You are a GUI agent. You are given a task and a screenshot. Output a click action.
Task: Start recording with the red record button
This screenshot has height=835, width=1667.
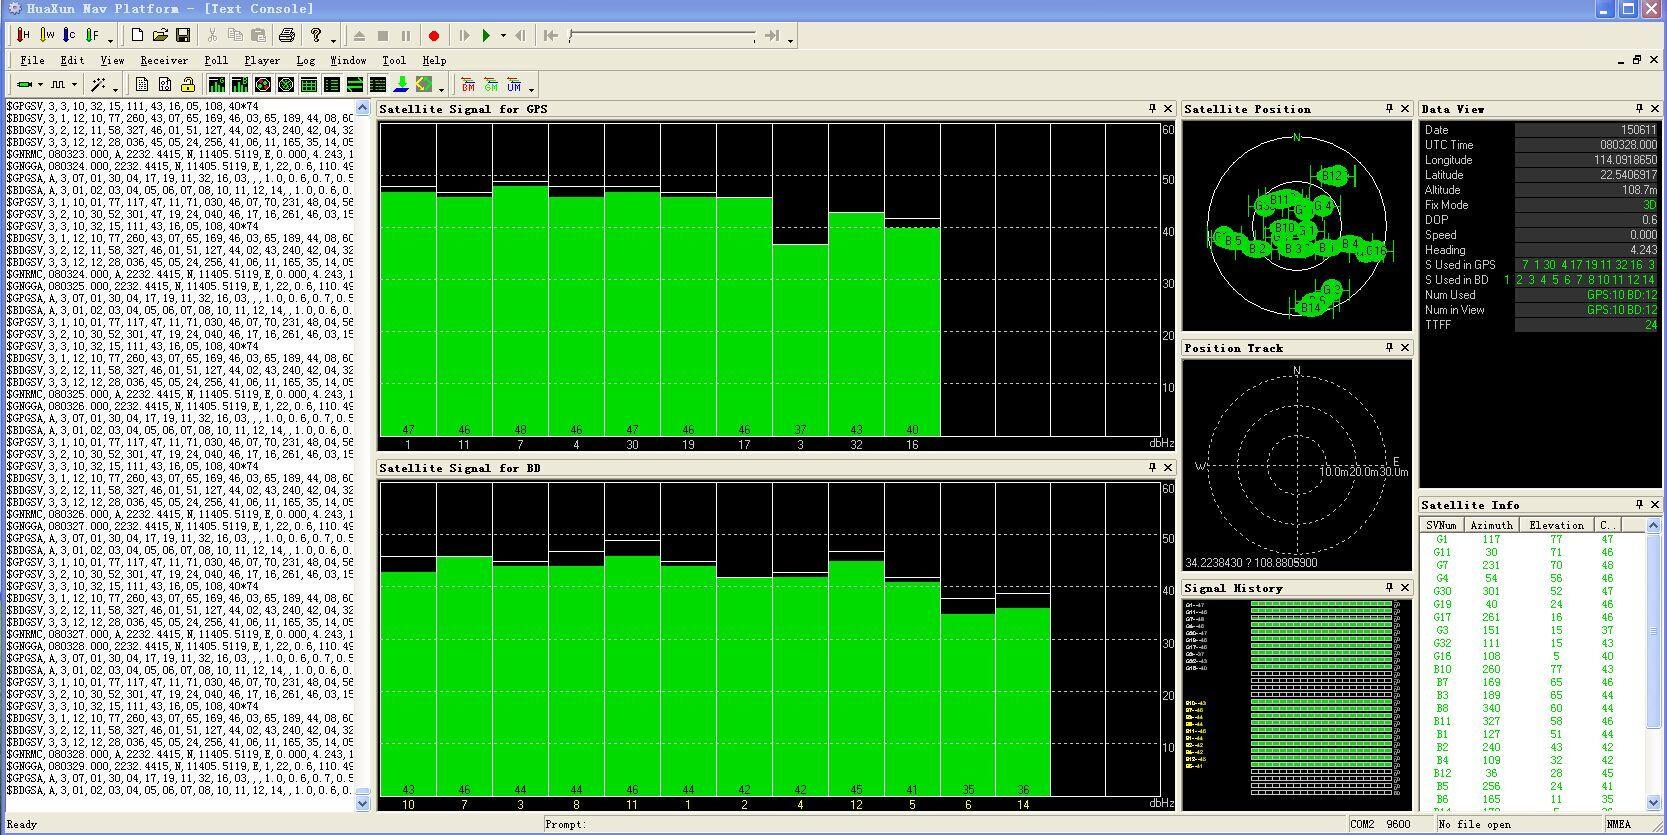click(x=434, y=36)
